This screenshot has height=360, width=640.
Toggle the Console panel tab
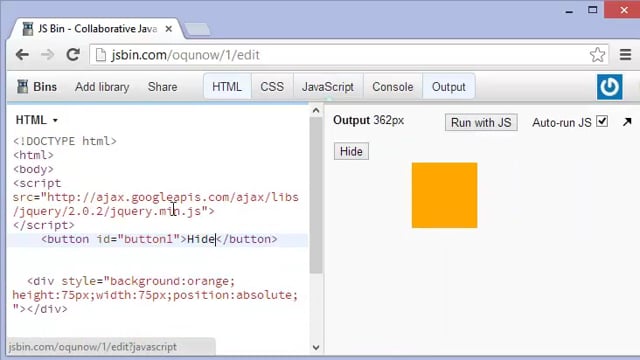click(x=393, y=87)
